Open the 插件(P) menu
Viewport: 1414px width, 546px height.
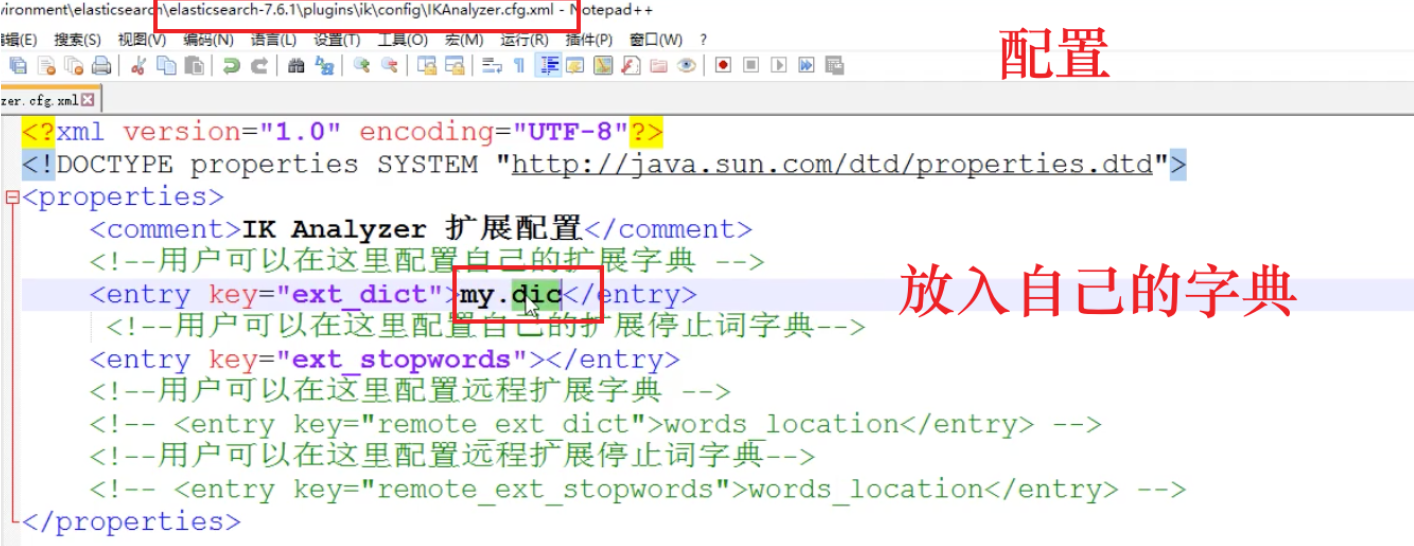tap(589, 40)
